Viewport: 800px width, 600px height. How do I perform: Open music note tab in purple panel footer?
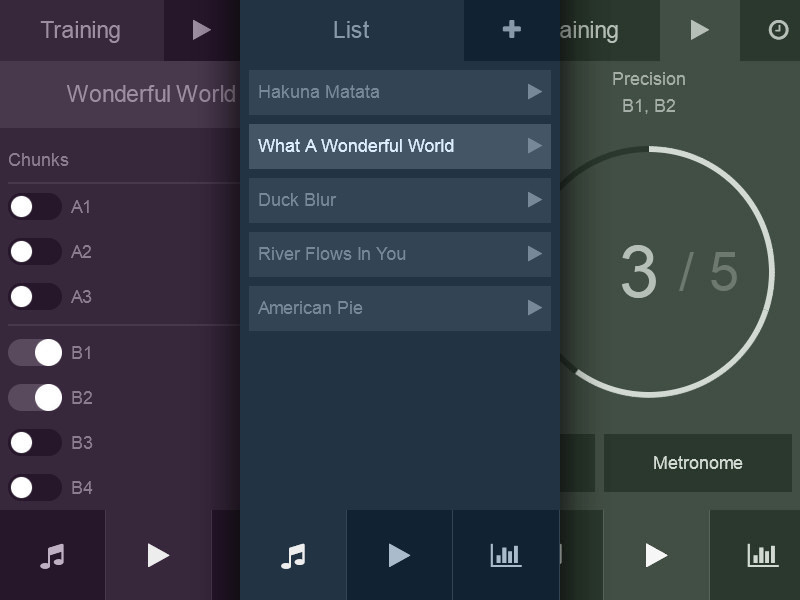pos(53,556)
